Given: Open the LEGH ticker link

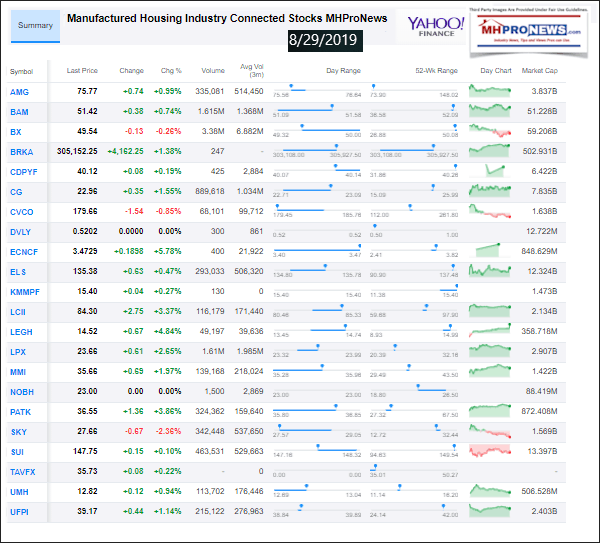Looking at the screenshot, I should click(21, 332).
